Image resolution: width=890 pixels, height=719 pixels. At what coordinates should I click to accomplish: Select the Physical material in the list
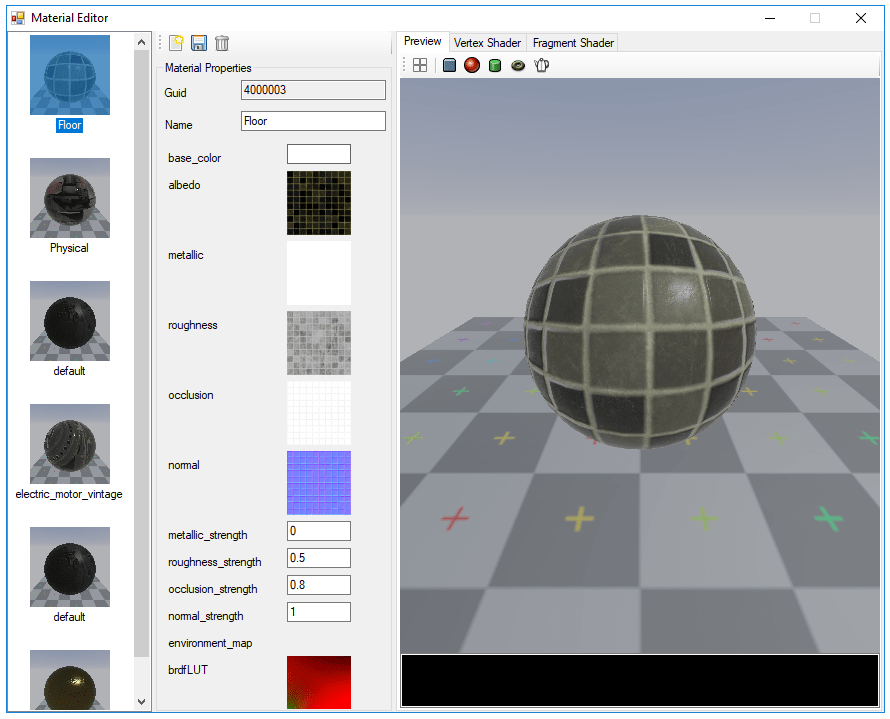point(69,199)
